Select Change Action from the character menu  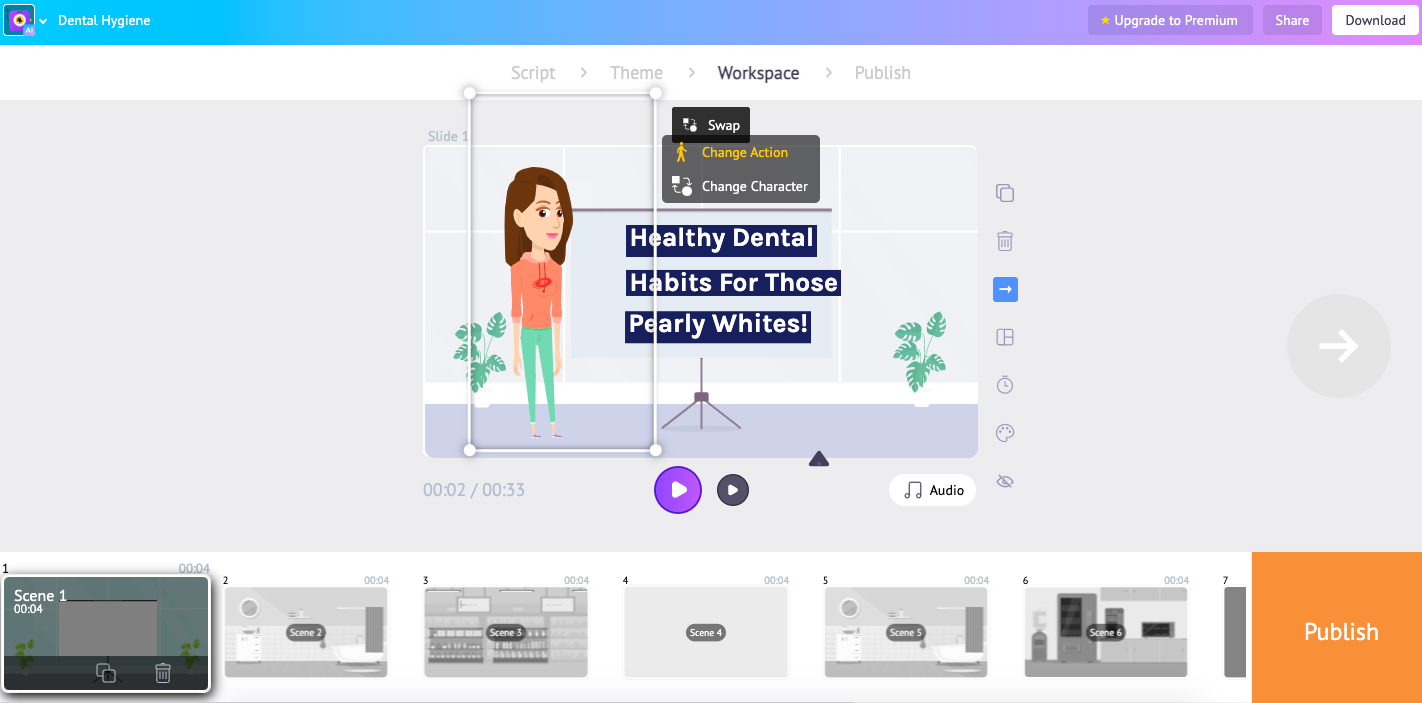point(744,152)
